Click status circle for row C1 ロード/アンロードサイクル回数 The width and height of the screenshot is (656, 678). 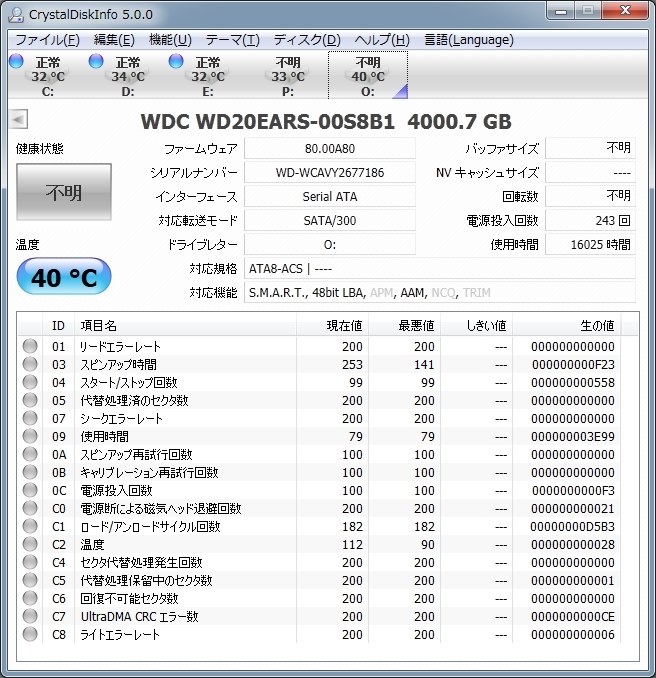[30, 526]
